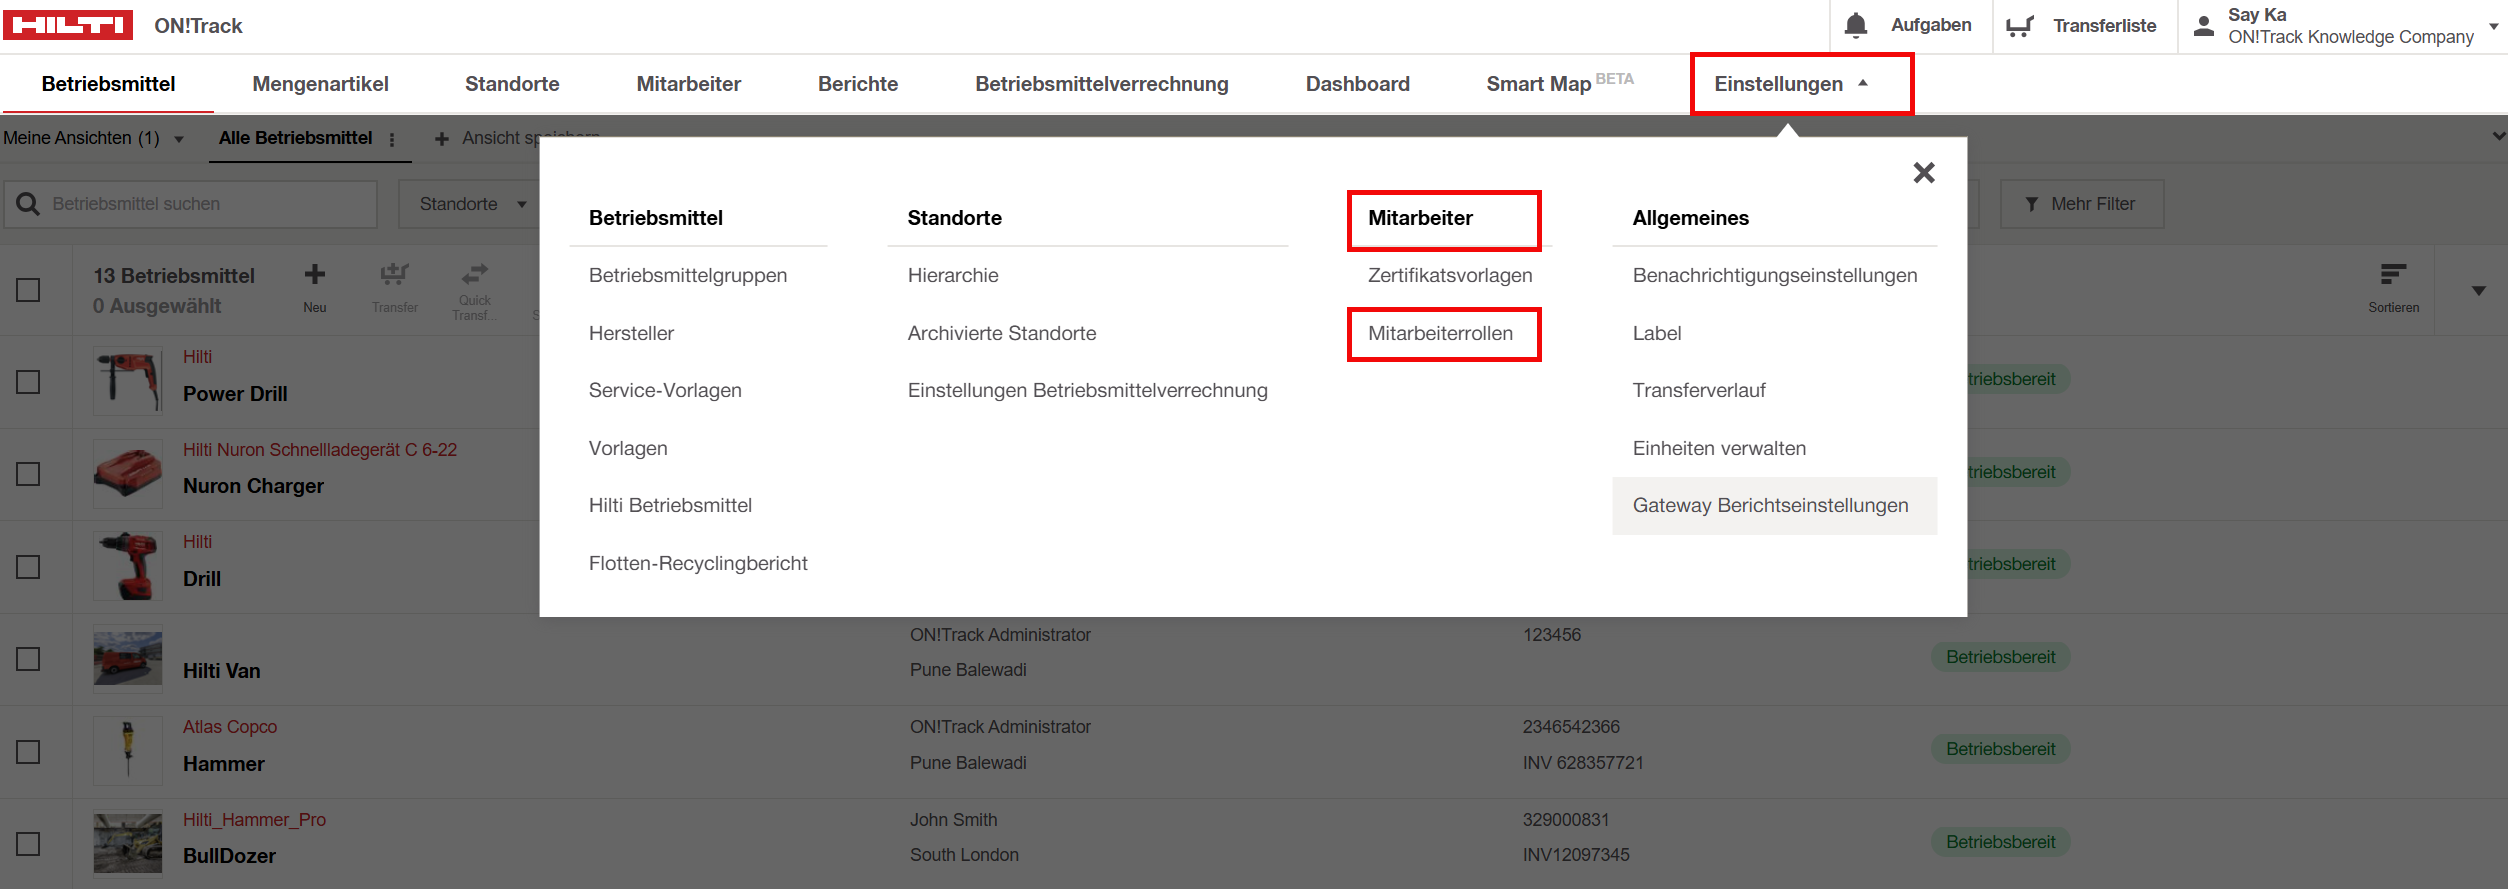This screenshot has width=2508, height=889.
Task: Click the Hilti logo
Action: click(x=68, y=25)
